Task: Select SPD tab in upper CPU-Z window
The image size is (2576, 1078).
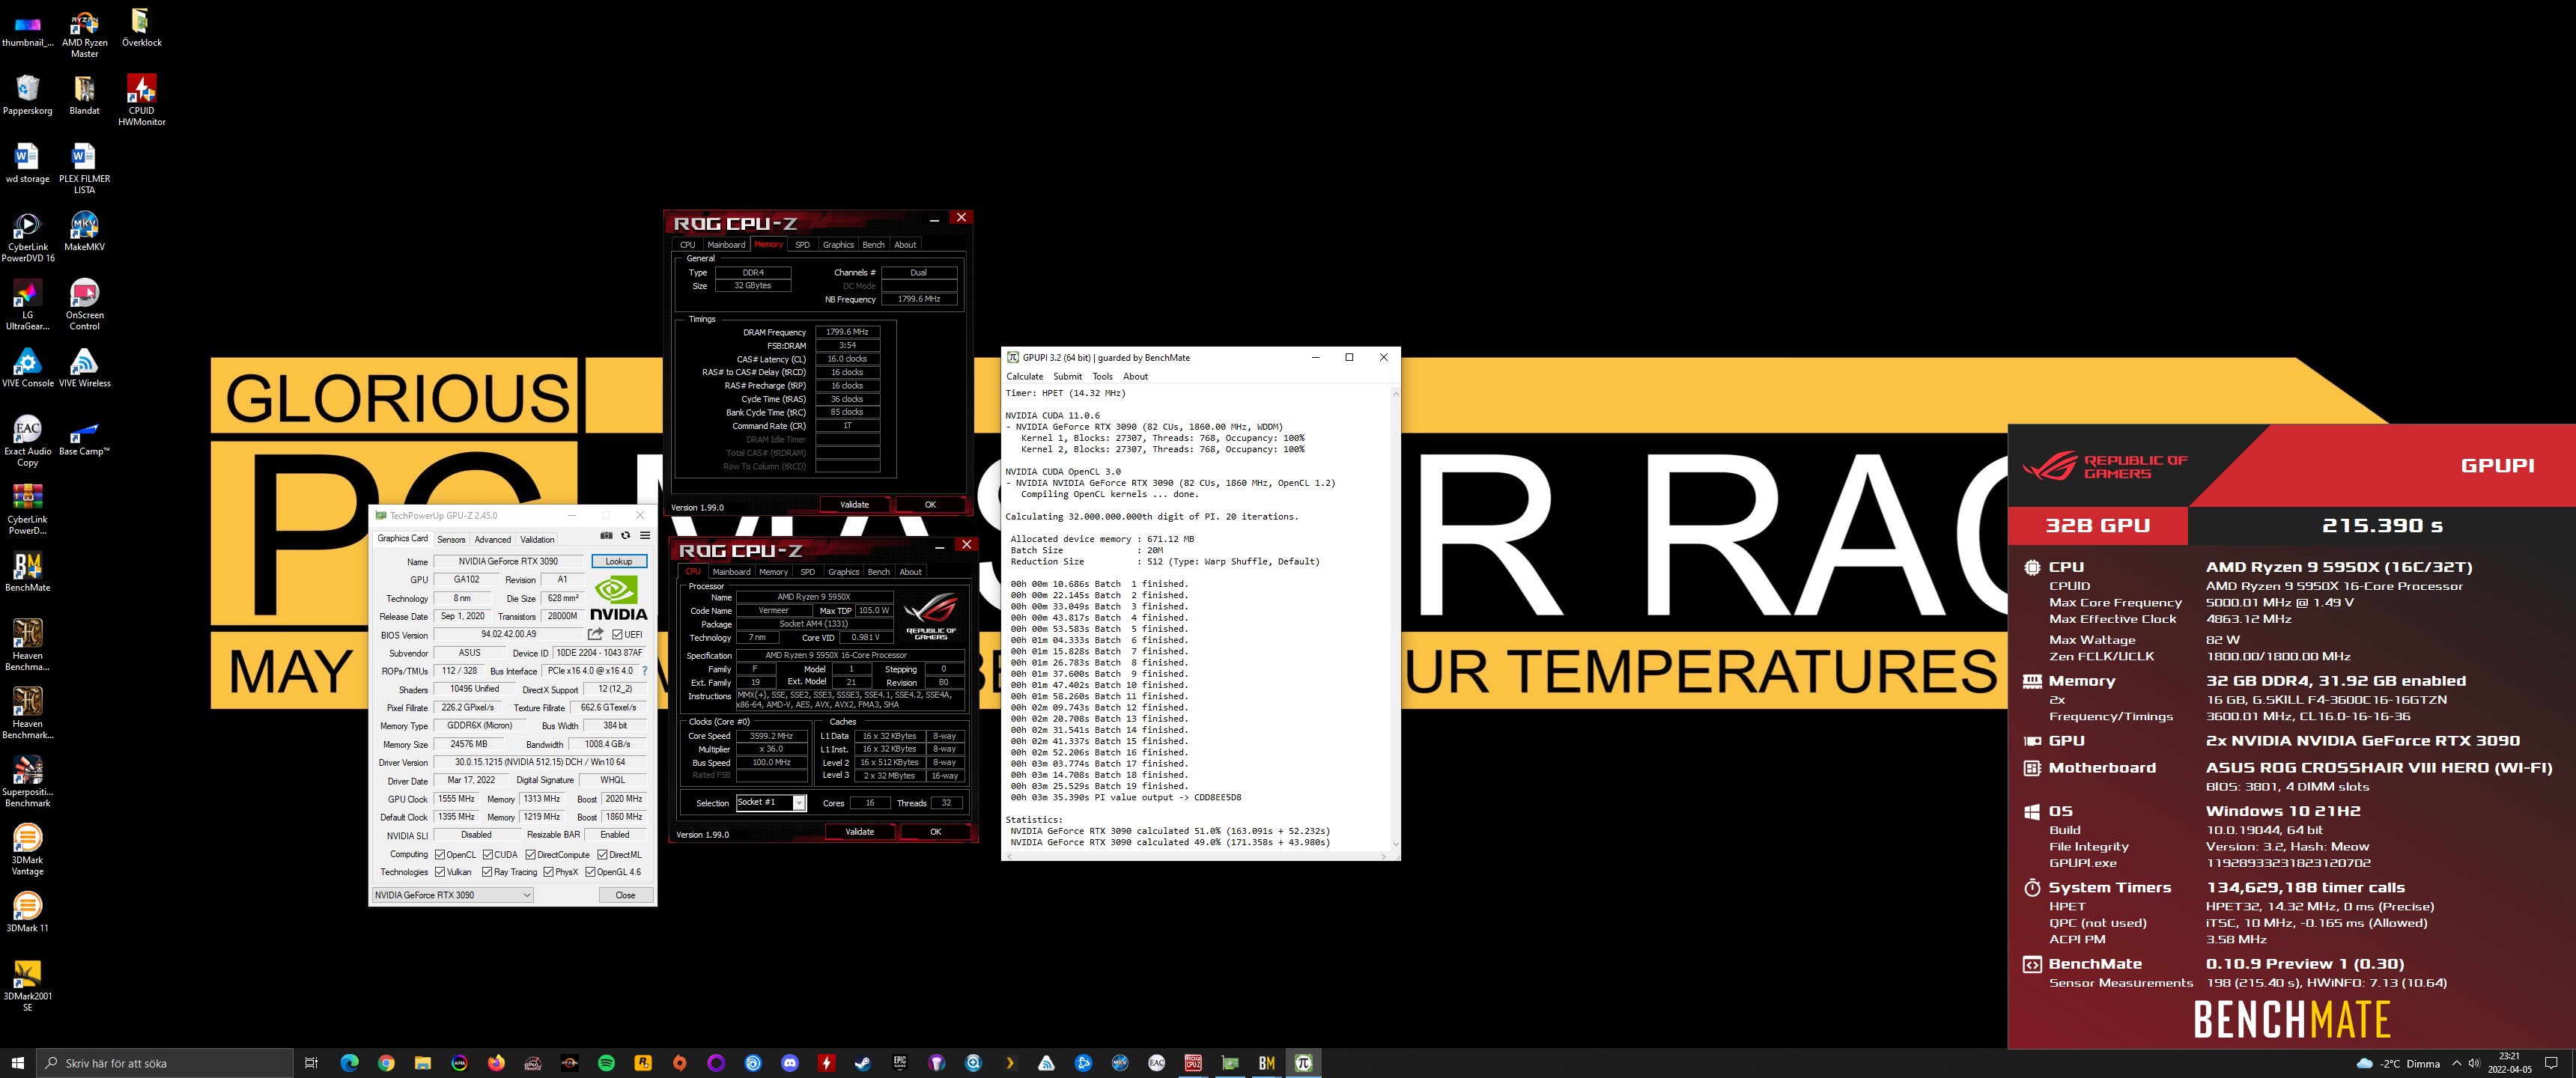Action: [802, 244]
